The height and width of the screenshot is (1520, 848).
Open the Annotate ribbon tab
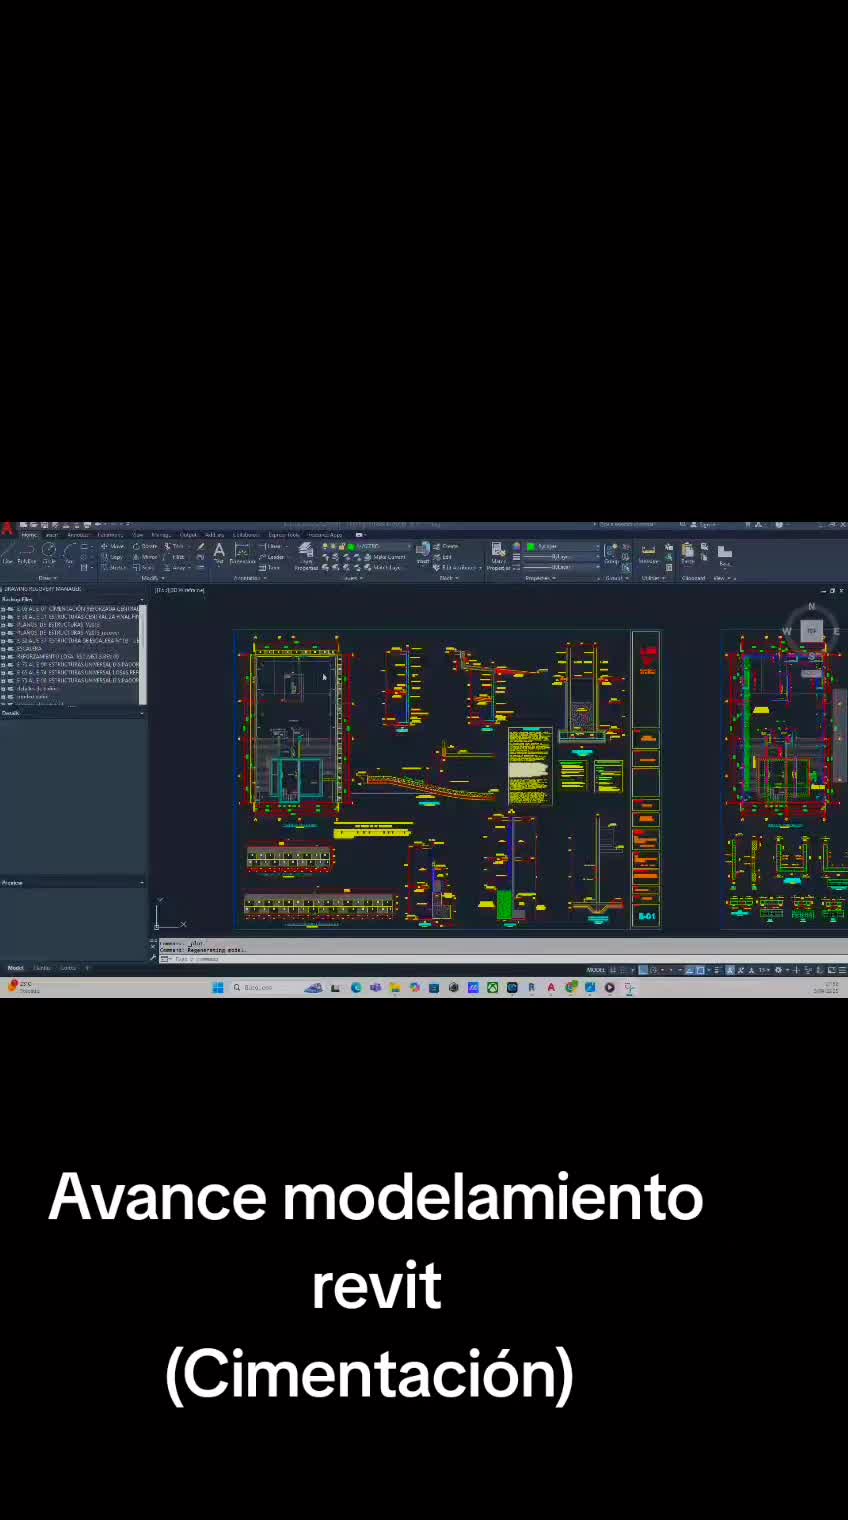[x=78, y=535]
